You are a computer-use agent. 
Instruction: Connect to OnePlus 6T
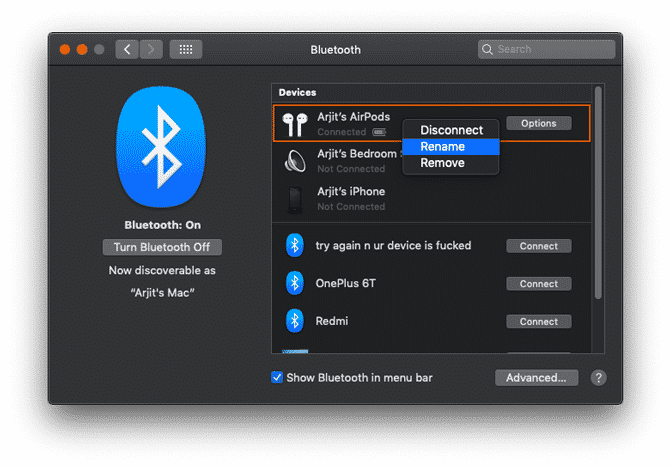[x=538, y=283]
